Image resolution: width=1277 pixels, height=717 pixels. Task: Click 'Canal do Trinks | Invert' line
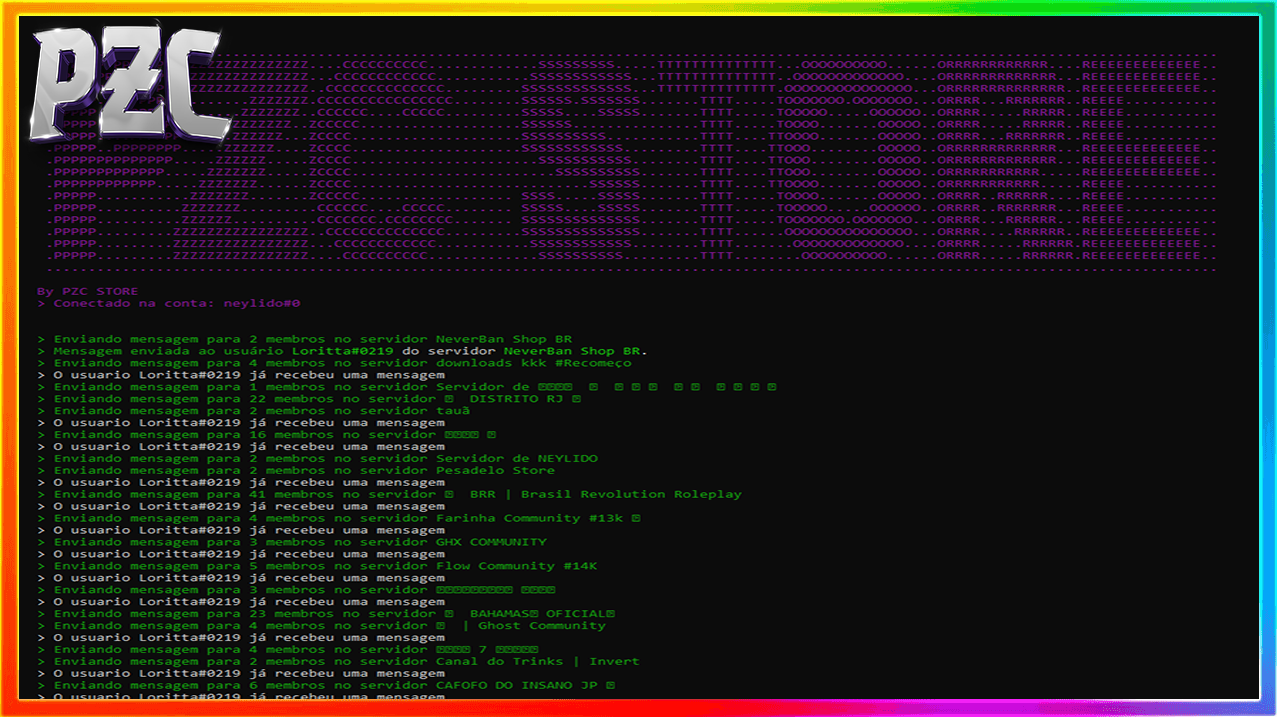pos(339,661)
